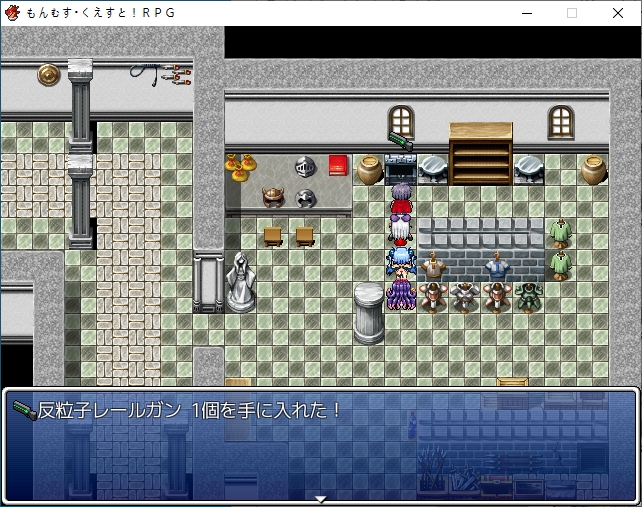Click the left arched window
The width and height of the screenshot is (642, 507).
(x=401, y=122)
